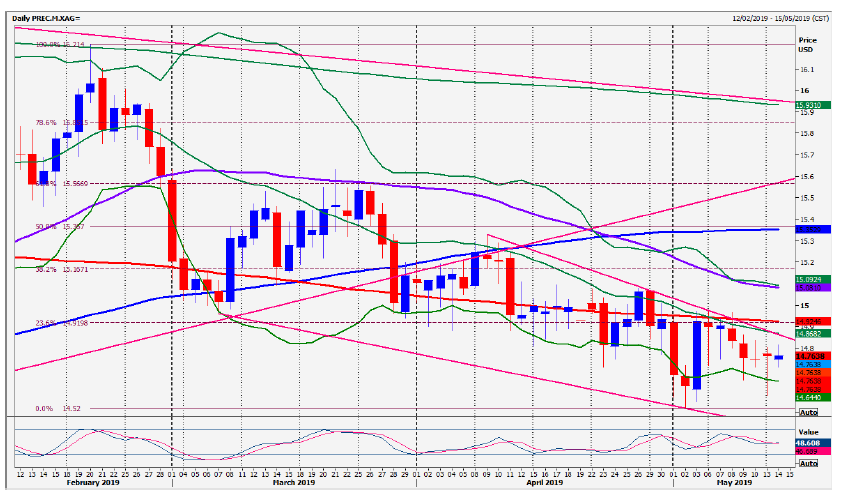Click the April 2019 month label

click(544, 482)
